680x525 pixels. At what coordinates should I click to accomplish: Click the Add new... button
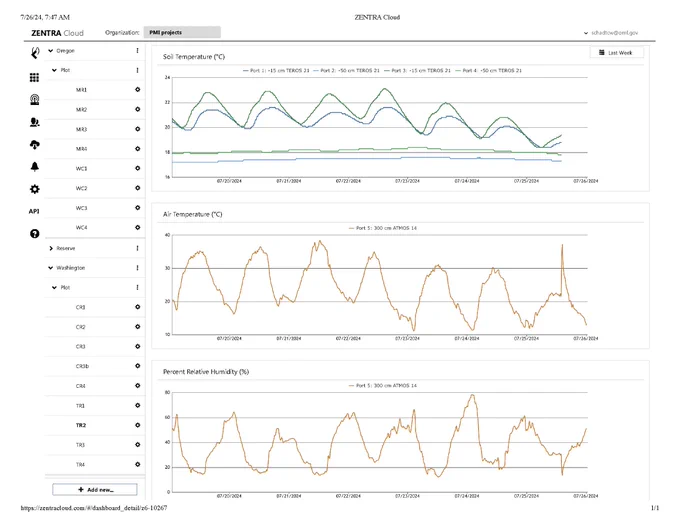tap(95, 489)
